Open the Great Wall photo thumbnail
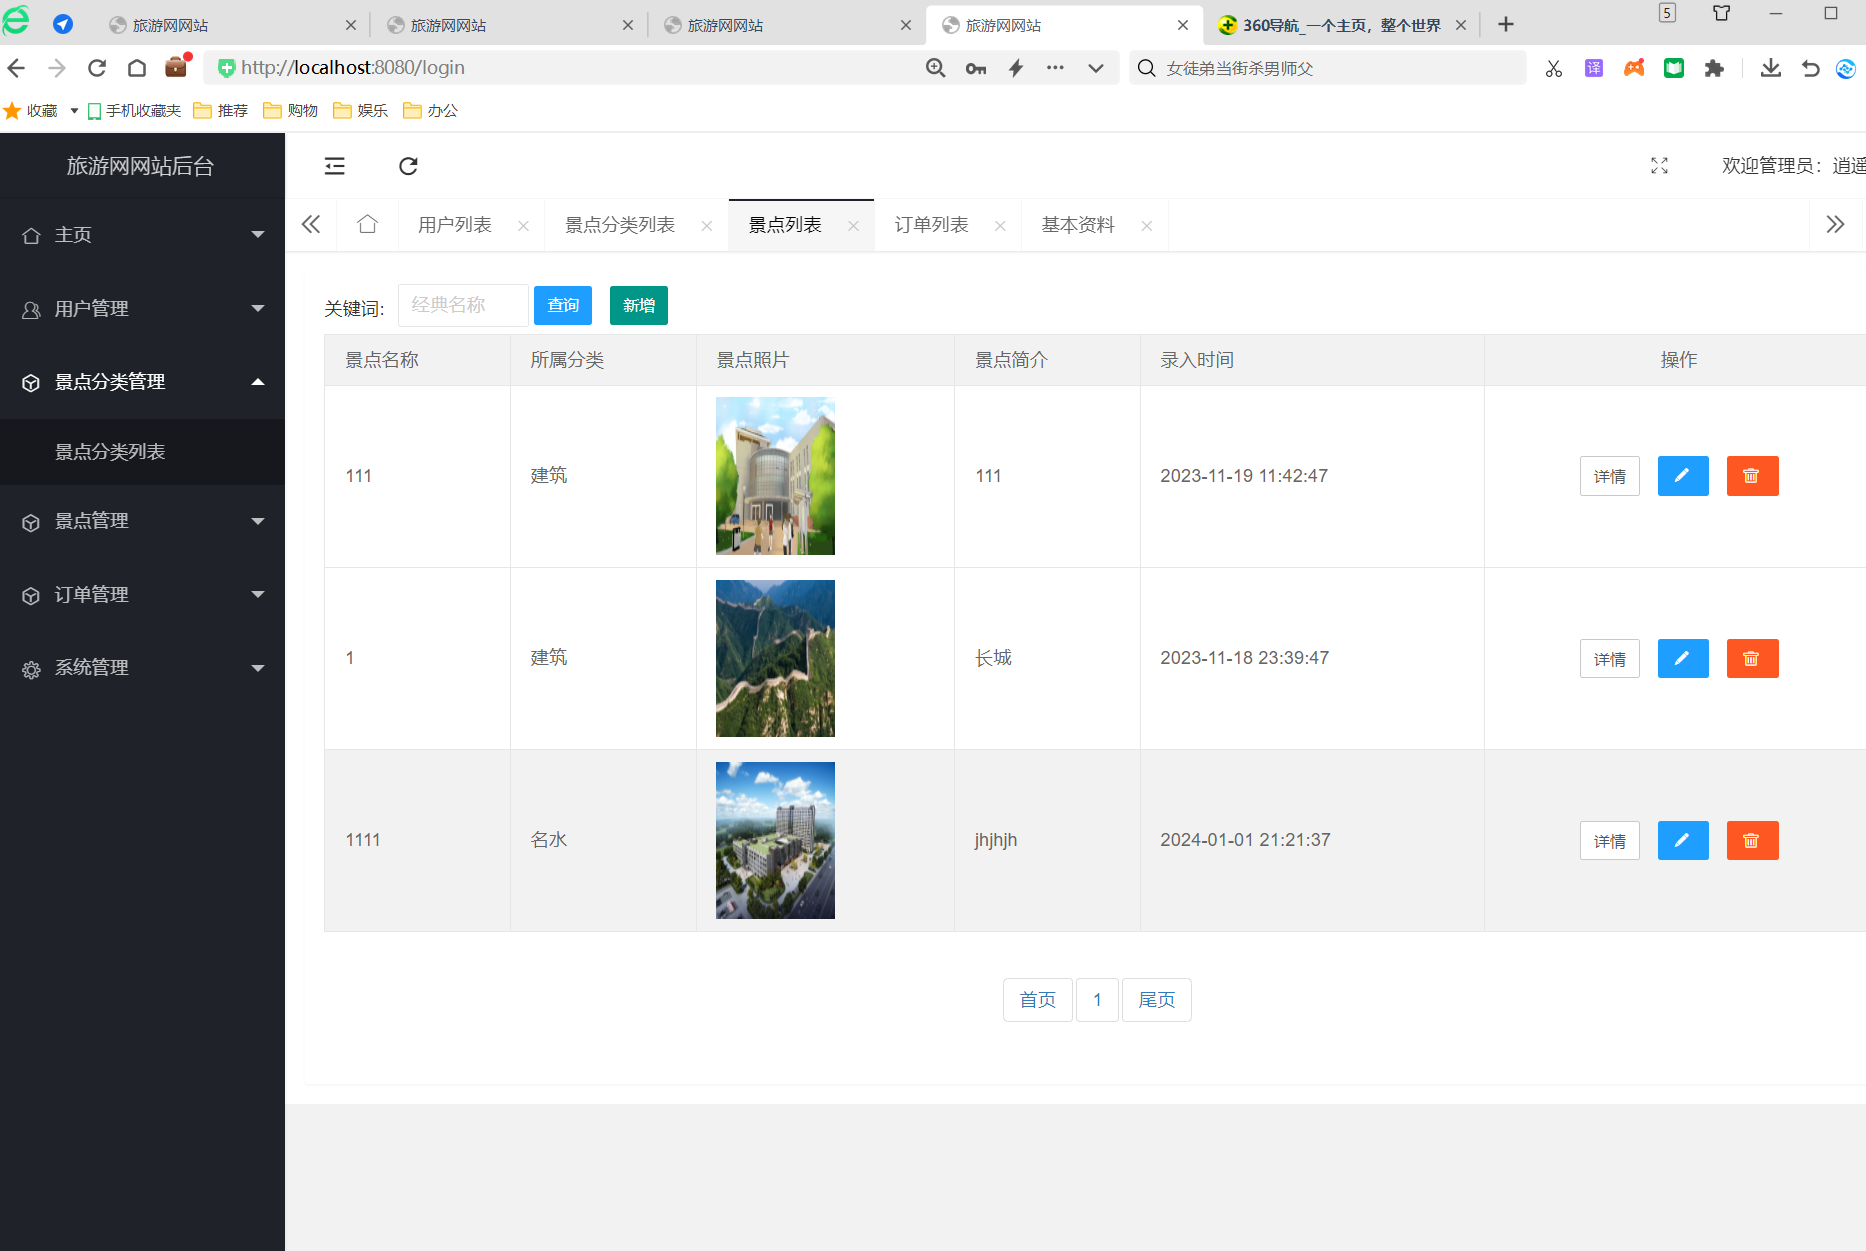1866x1251 pixels. 775,658
